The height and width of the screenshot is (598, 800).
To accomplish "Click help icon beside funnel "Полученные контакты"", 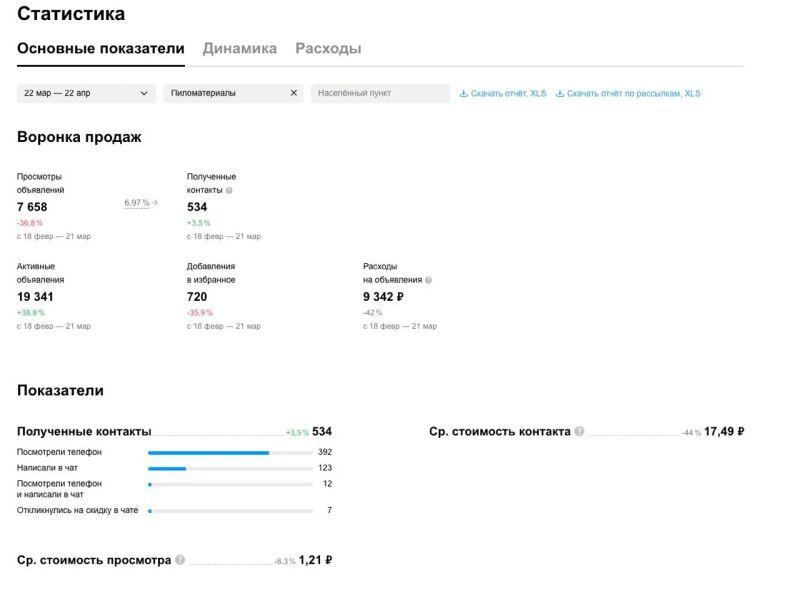I will click(229, 190).
